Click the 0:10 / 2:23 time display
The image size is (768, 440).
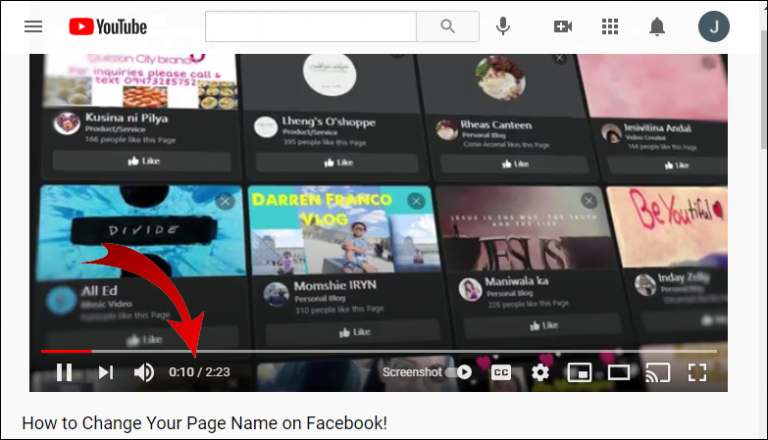(x=199, y=372)
